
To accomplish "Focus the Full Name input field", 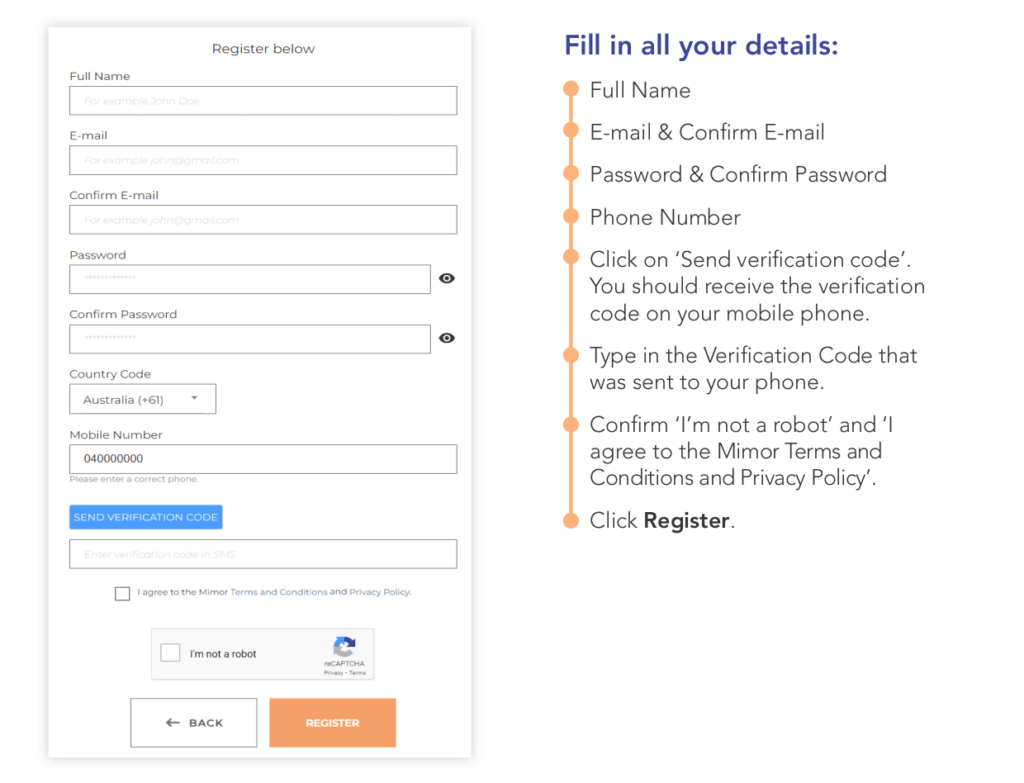I will point(263,101).
